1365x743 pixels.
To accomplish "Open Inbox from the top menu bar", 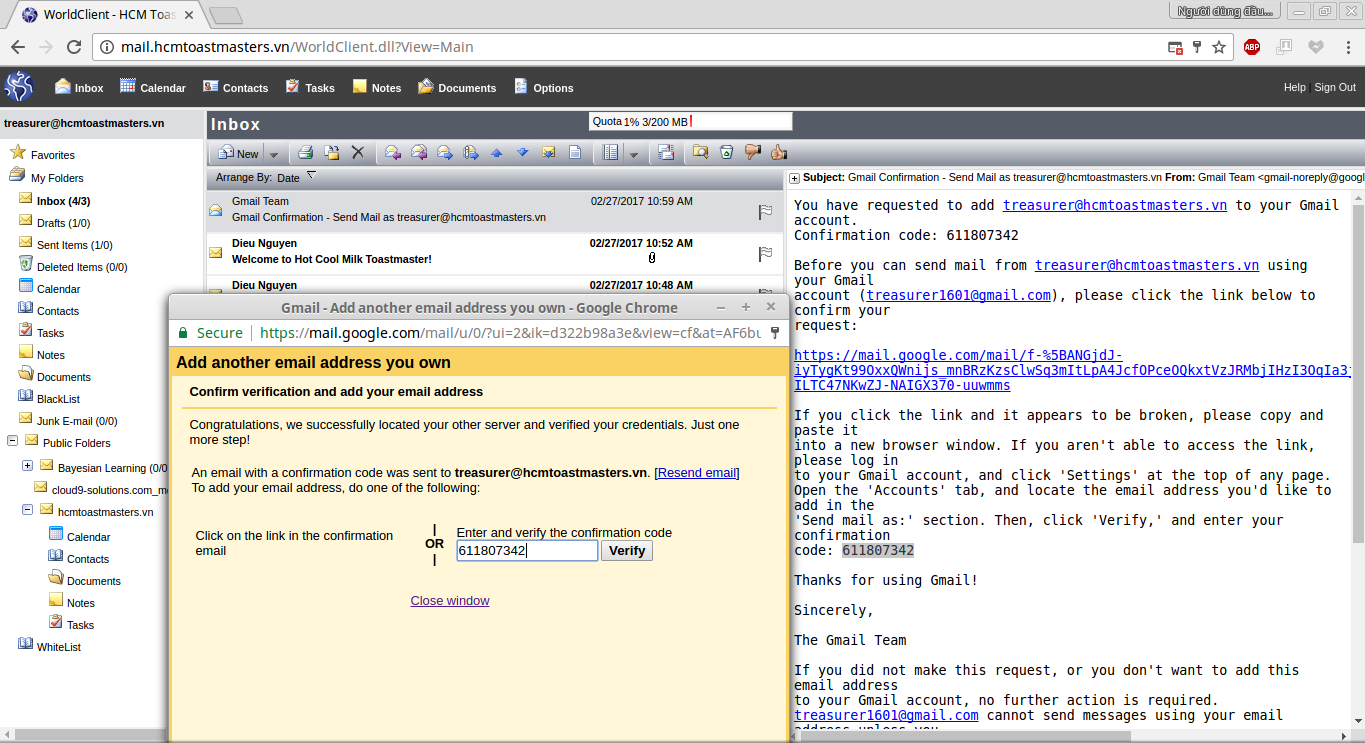I will coord(79,87).
